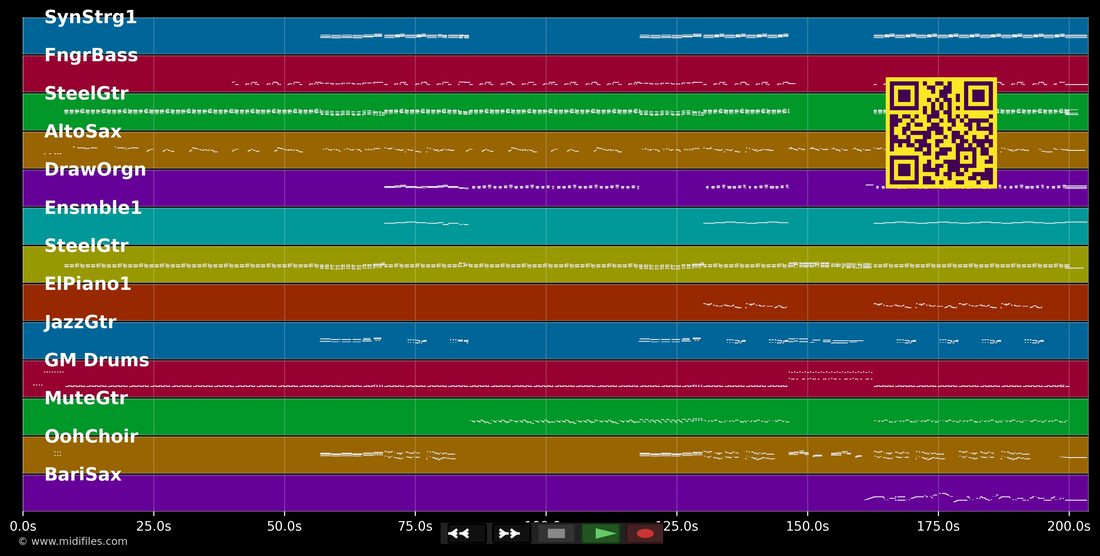Jump to the 200.0s time marker
Screen dimensions: 1100x556
tap(1068, 525)
